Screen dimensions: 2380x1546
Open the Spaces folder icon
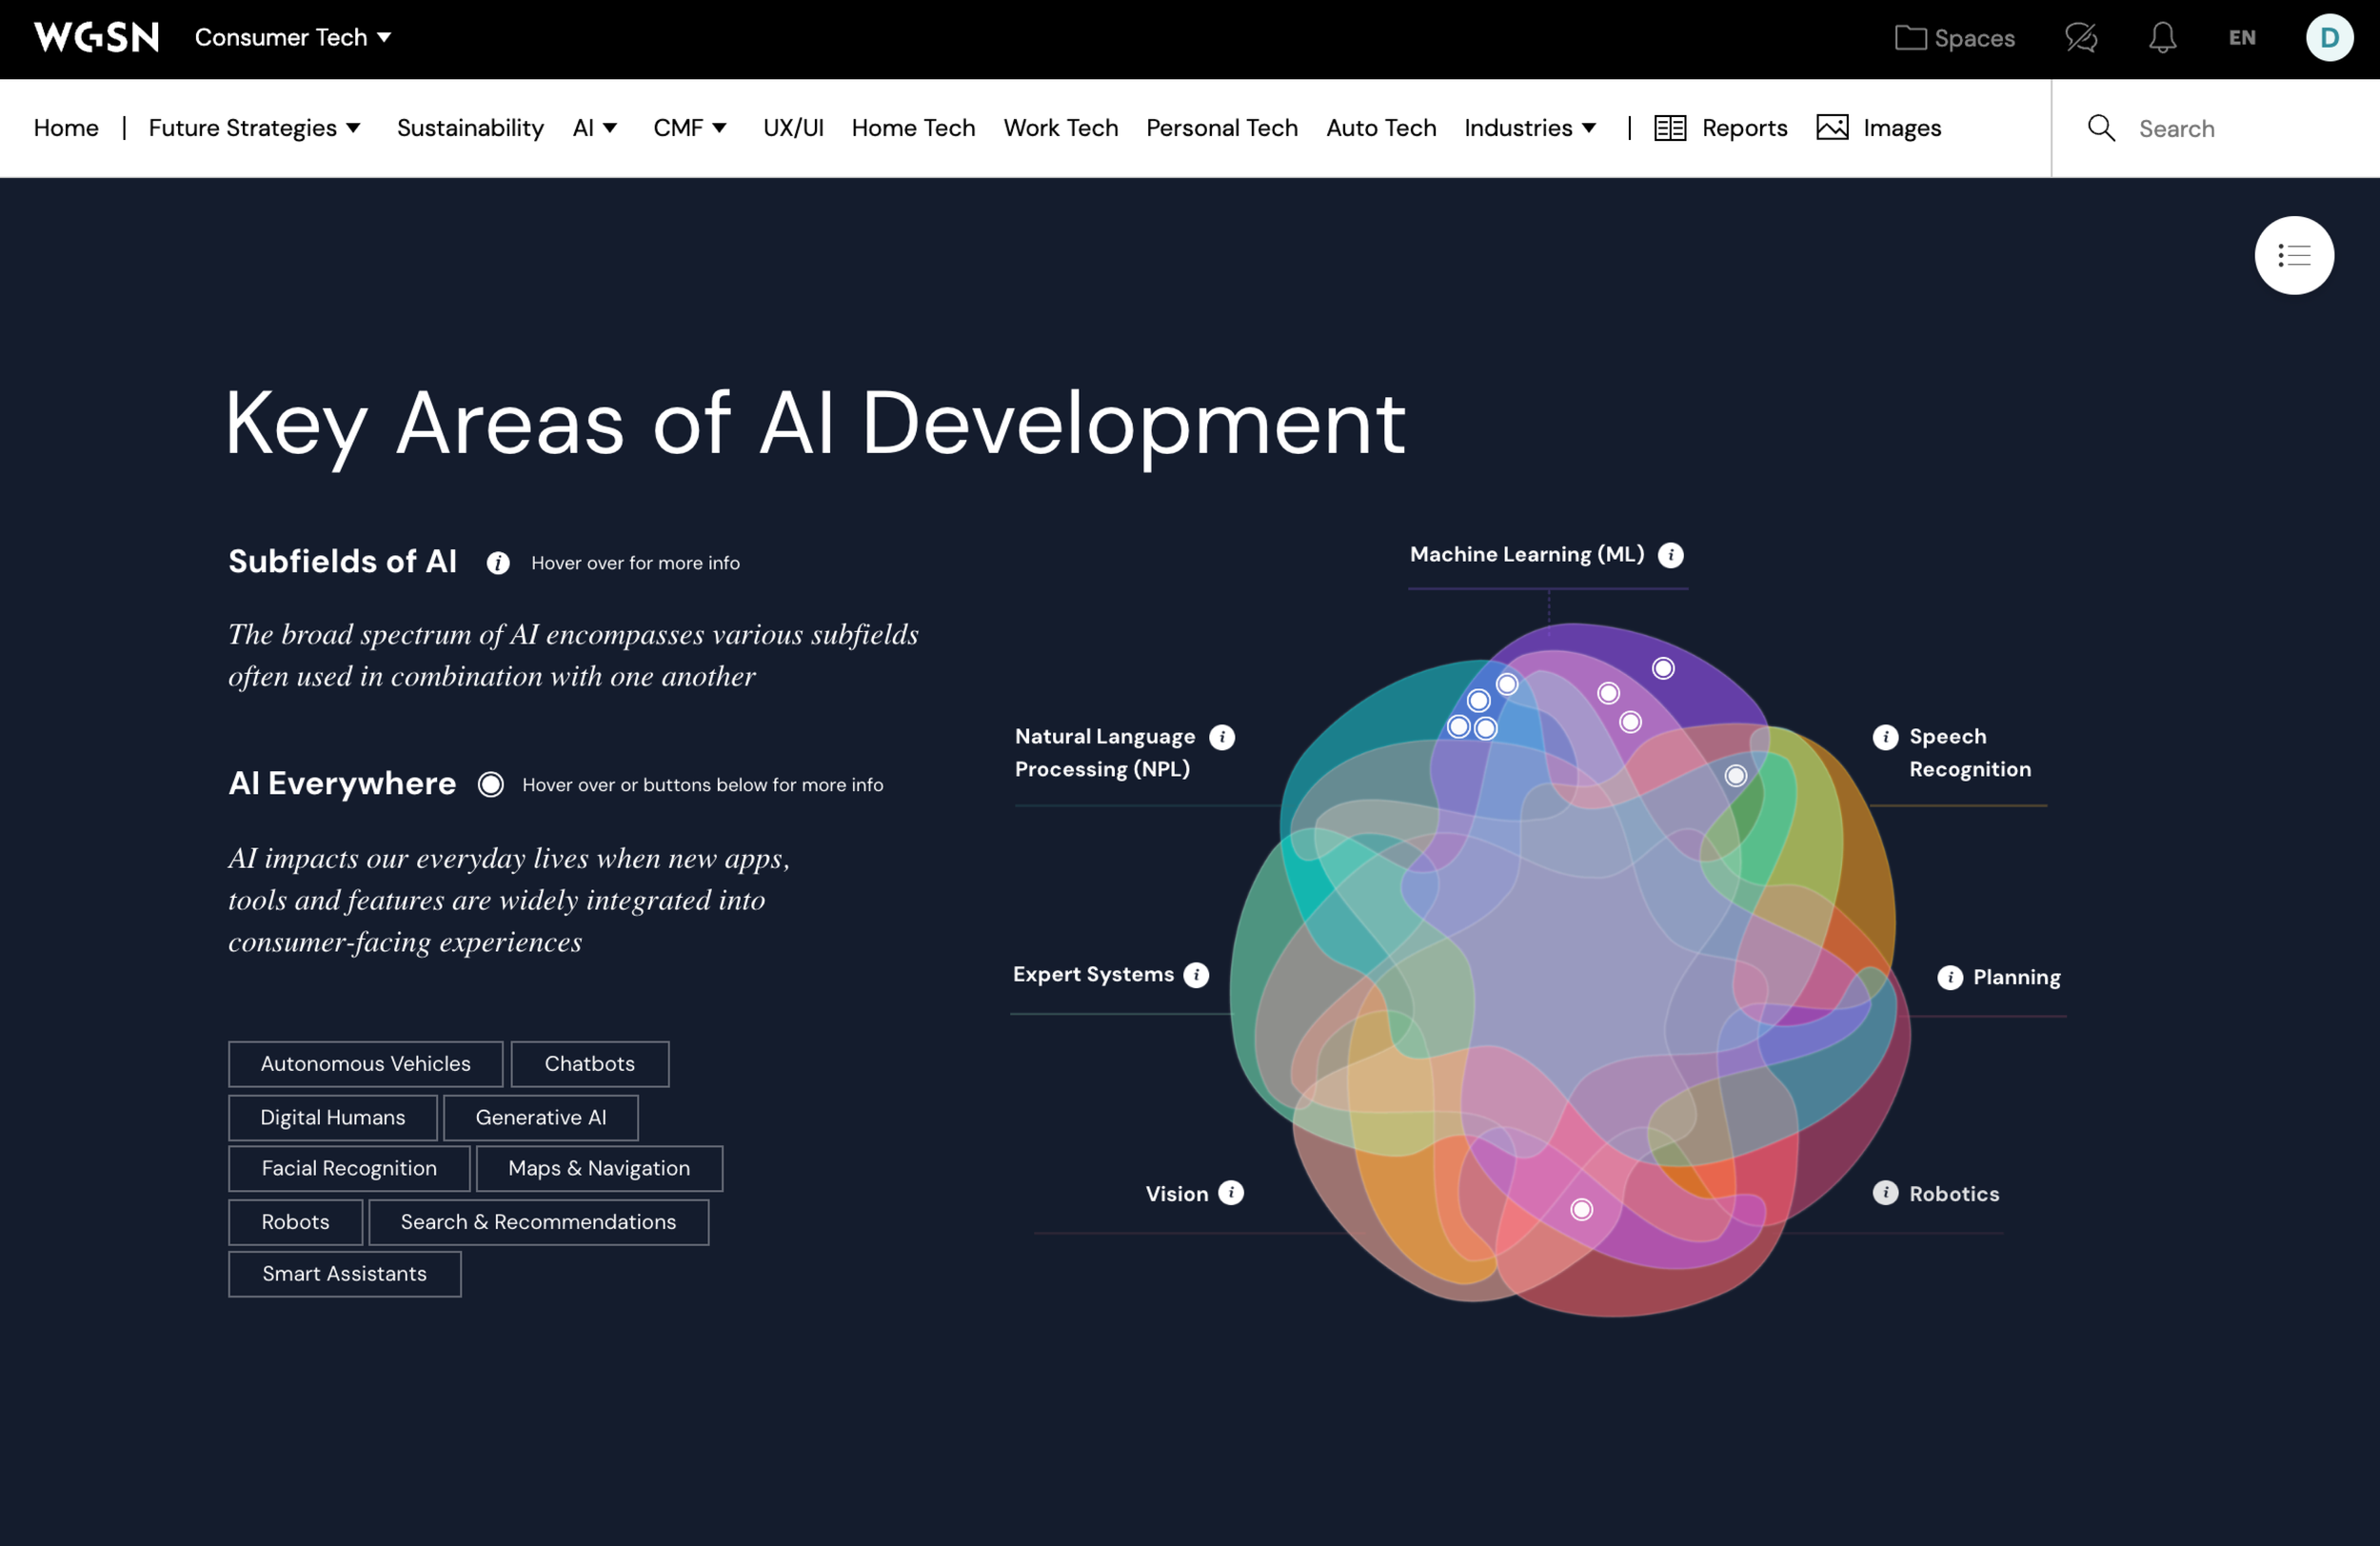point(1910,38)
